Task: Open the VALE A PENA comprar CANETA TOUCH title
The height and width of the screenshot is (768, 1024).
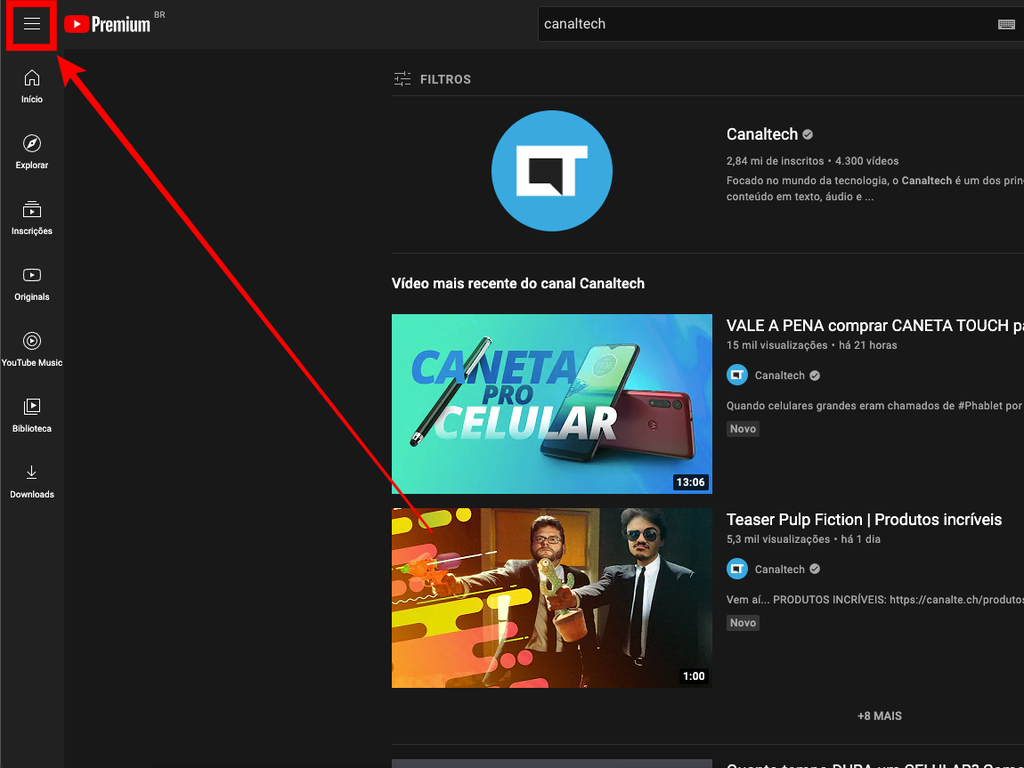Action: coord(874,325)
